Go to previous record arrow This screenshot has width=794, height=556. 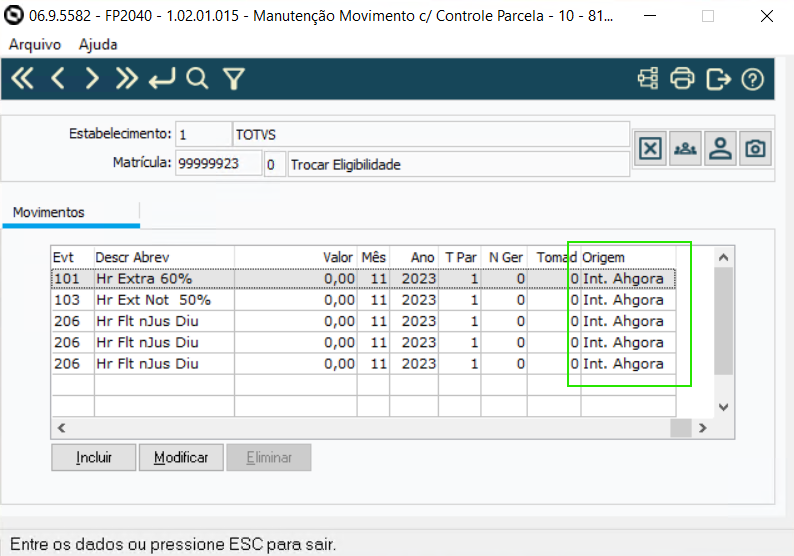[x=58, y=78]
